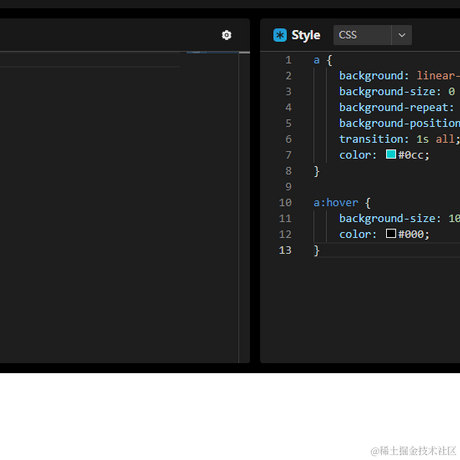Select line number 13 in gutter
The height and width of the screenshot is (460, 460).
(x=285, y=250)
